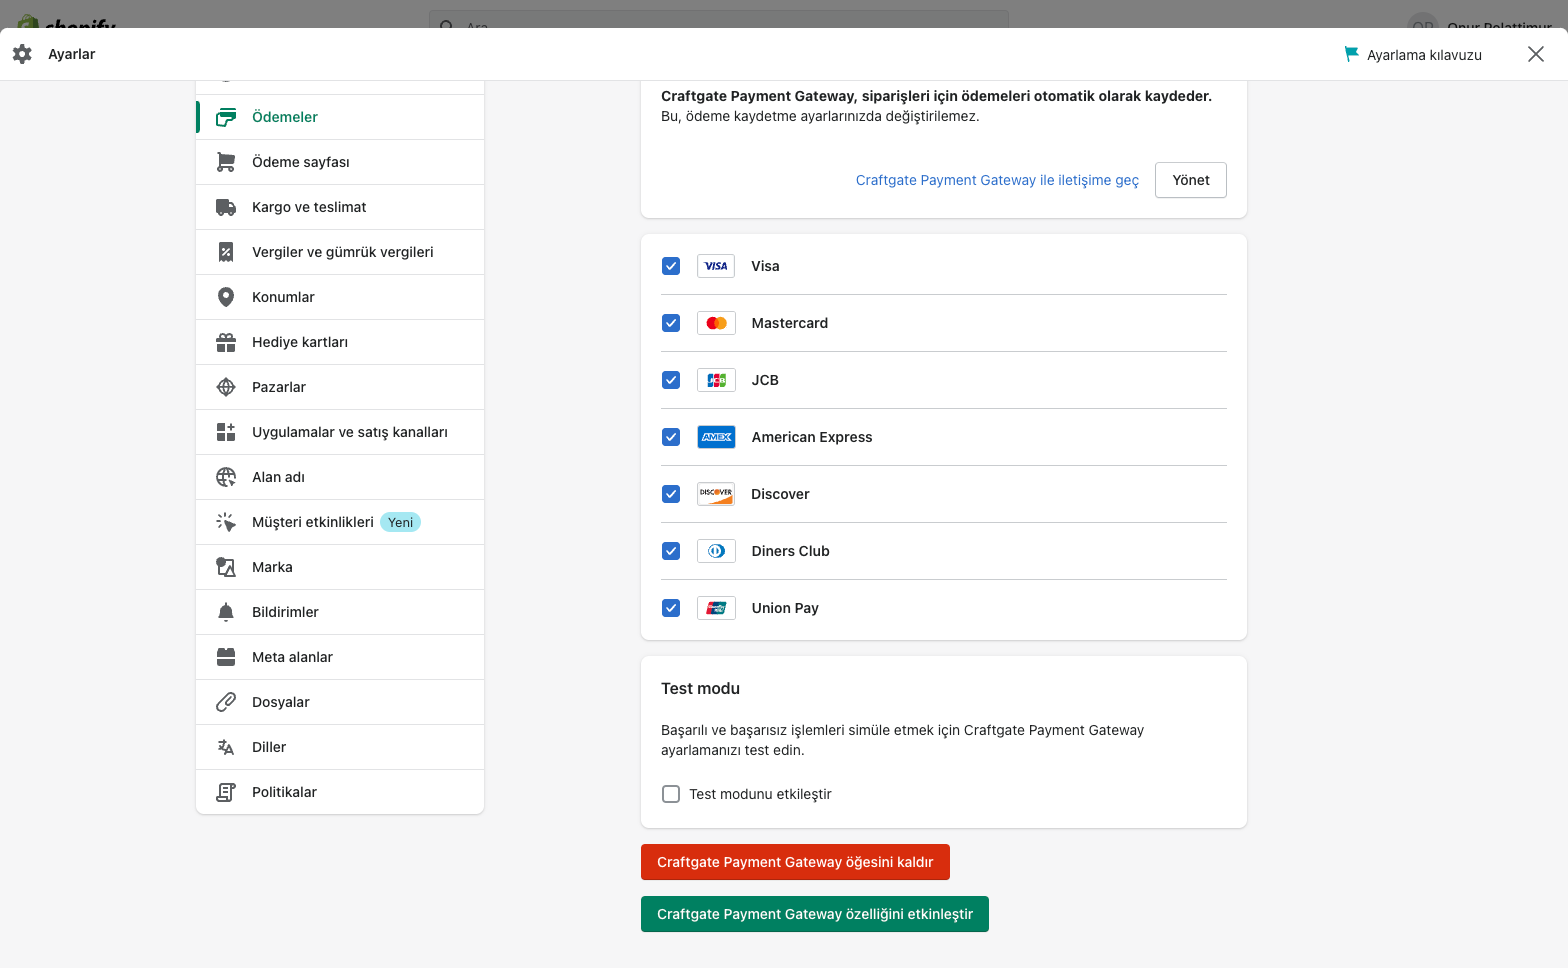The image size is (1568, 968).
Task: Click the Union Pay card logo
Action: [716, 608]
